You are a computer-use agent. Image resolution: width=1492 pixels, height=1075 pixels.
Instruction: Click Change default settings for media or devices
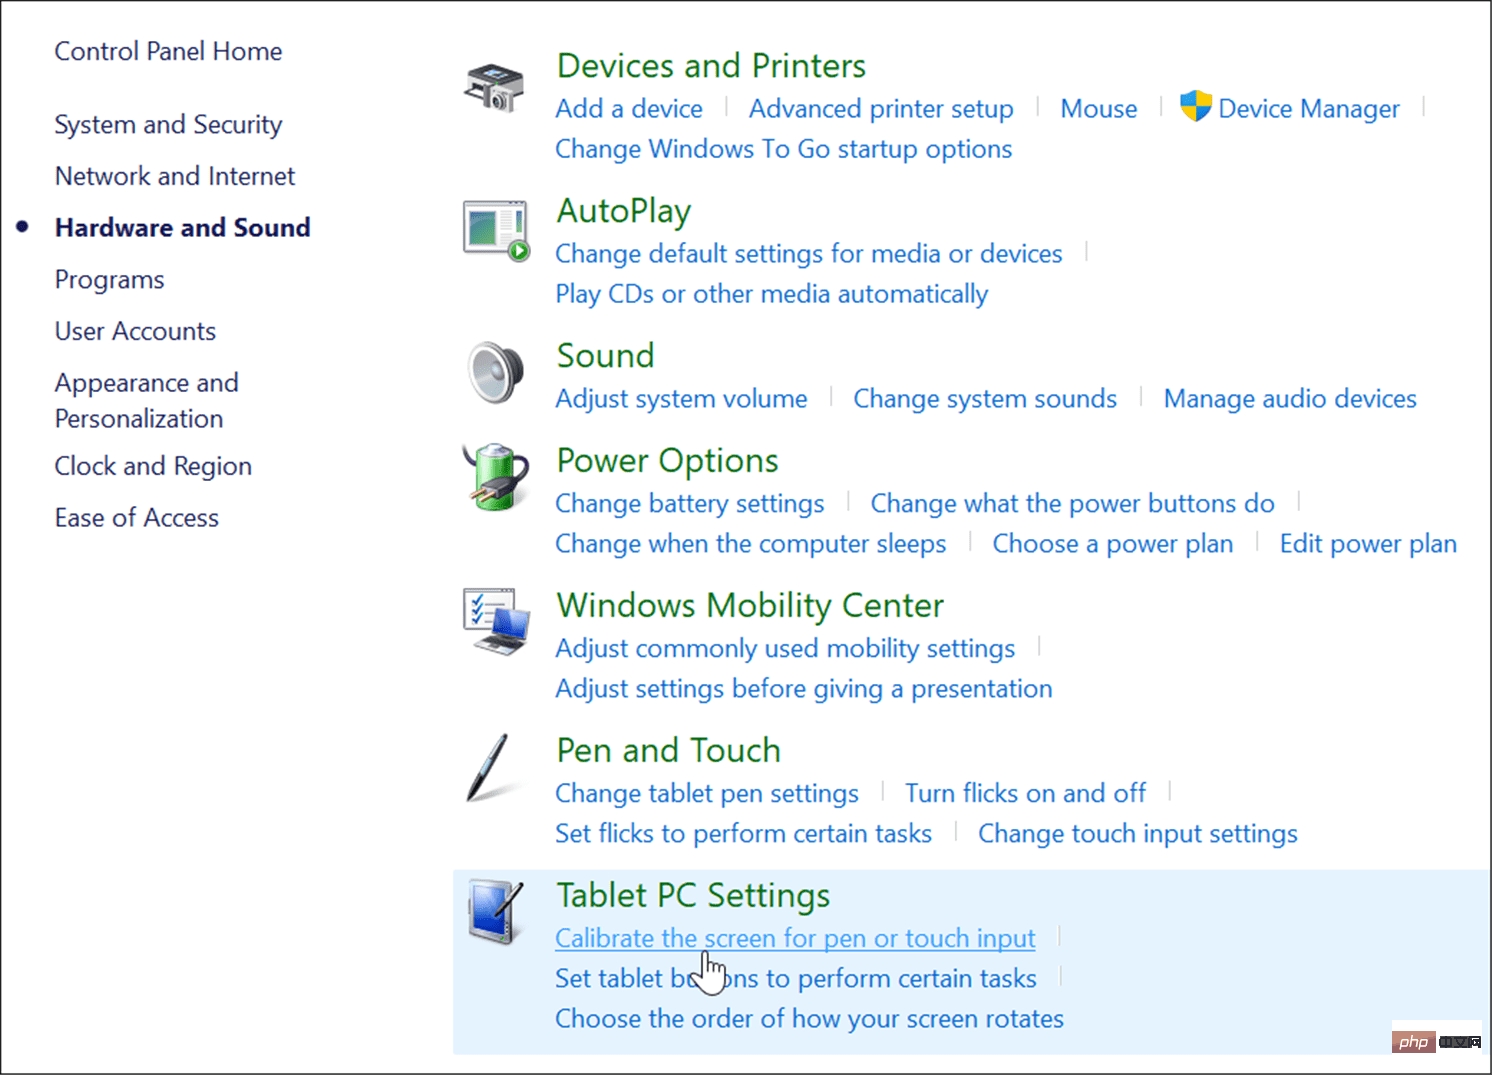click(x=809, y=254)
